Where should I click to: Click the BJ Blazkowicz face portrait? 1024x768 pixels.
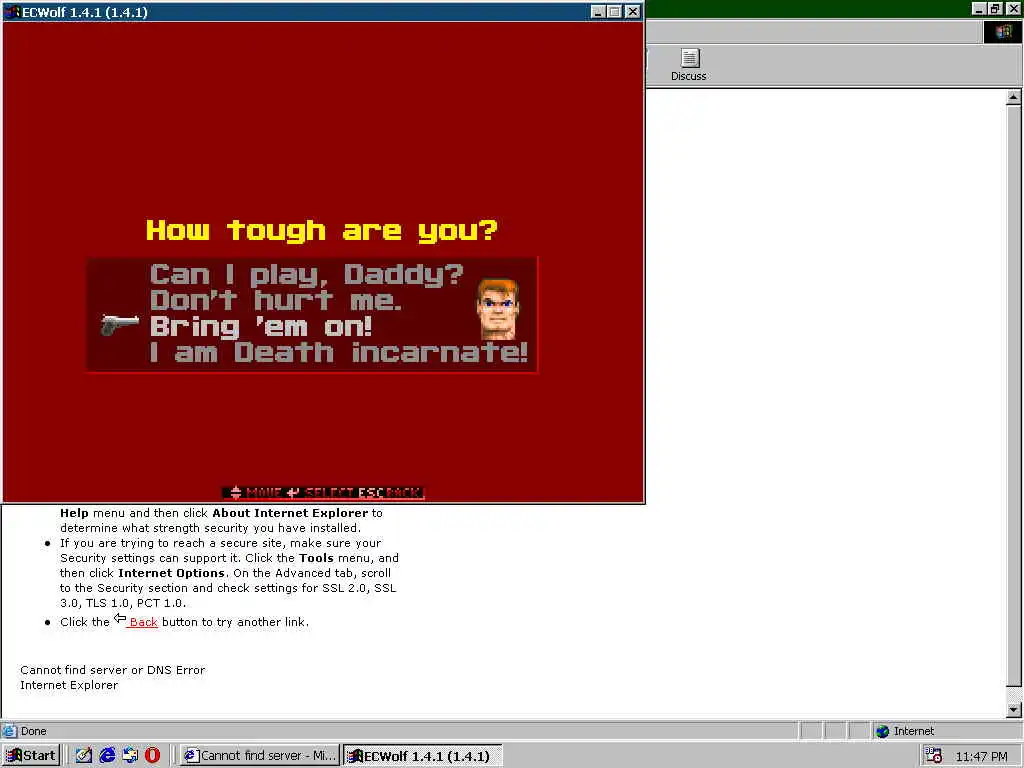498,310
